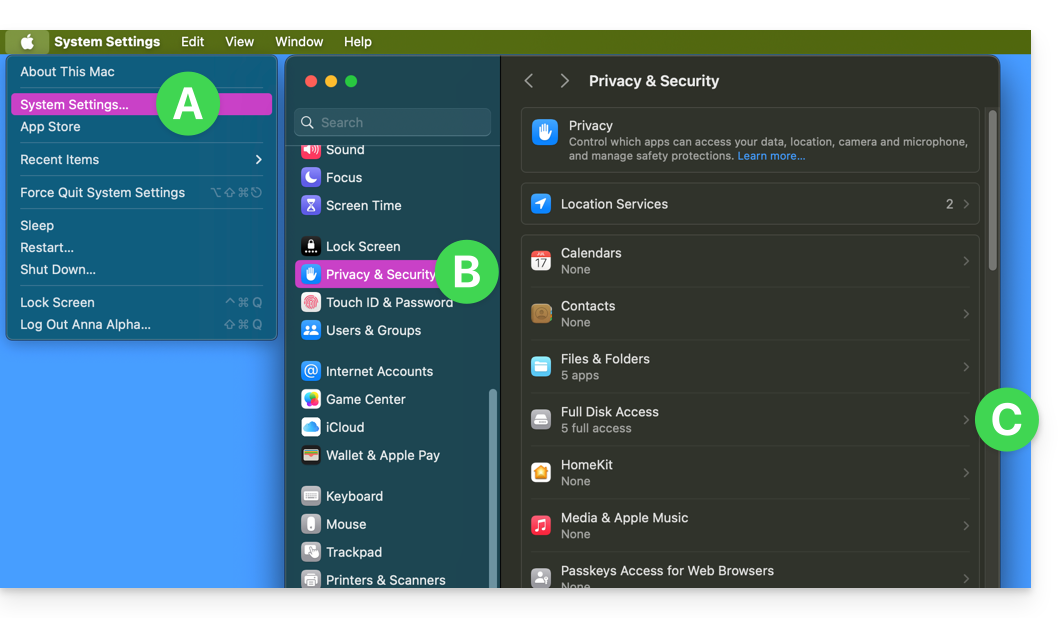Open the Edit menu
1061x618 pixels.
click(192, 42)
